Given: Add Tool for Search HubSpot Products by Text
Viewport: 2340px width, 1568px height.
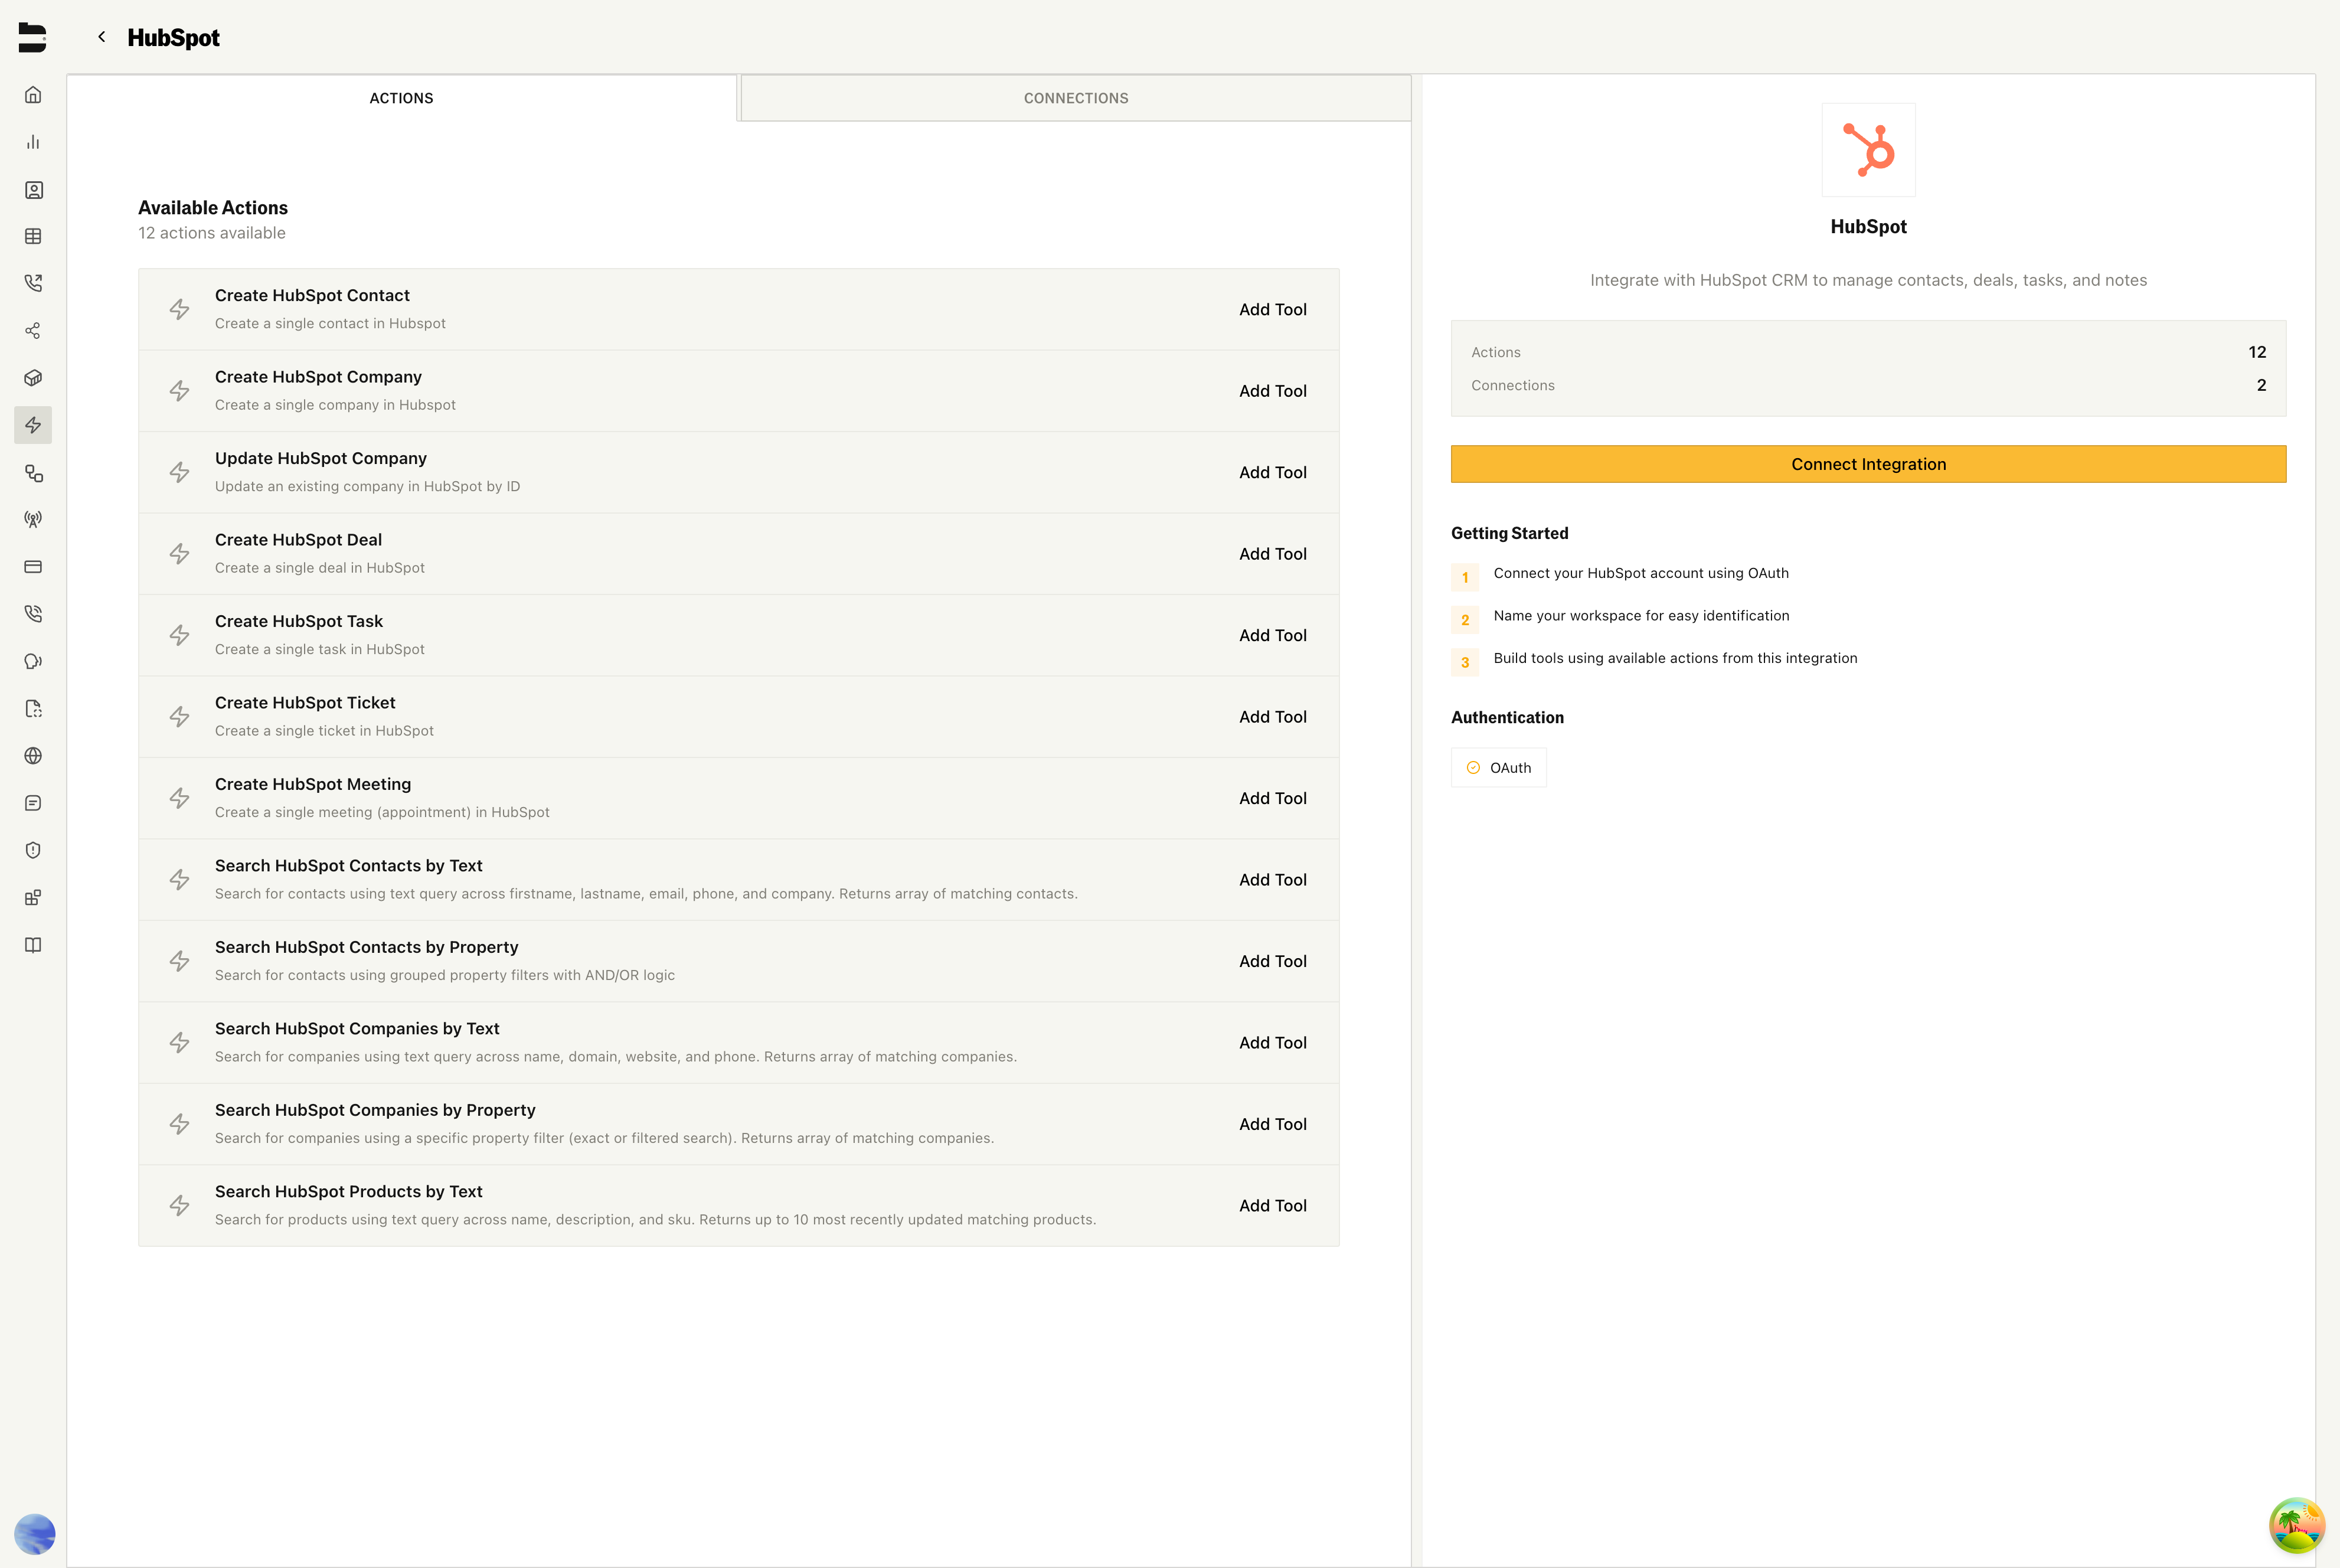Looking at the screenshot, I should click(x=1272, y=1206).
